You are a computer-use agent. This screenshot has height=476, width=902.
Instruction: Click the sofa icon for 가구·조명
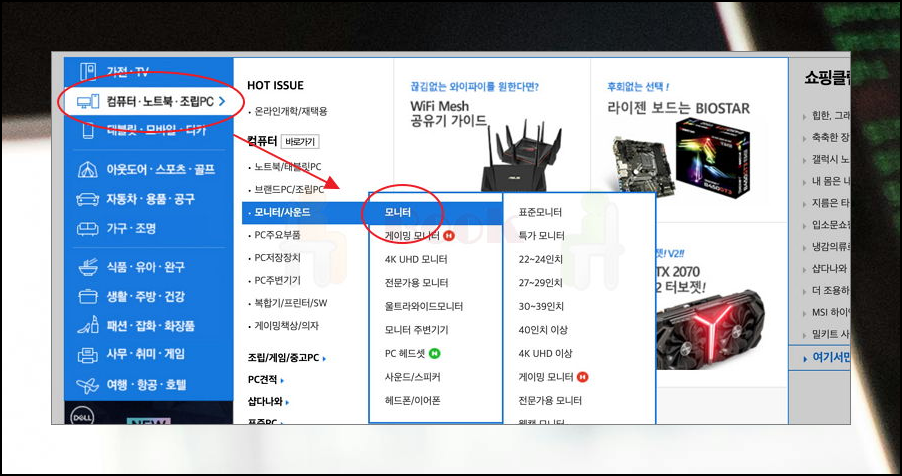pos(88,229)
